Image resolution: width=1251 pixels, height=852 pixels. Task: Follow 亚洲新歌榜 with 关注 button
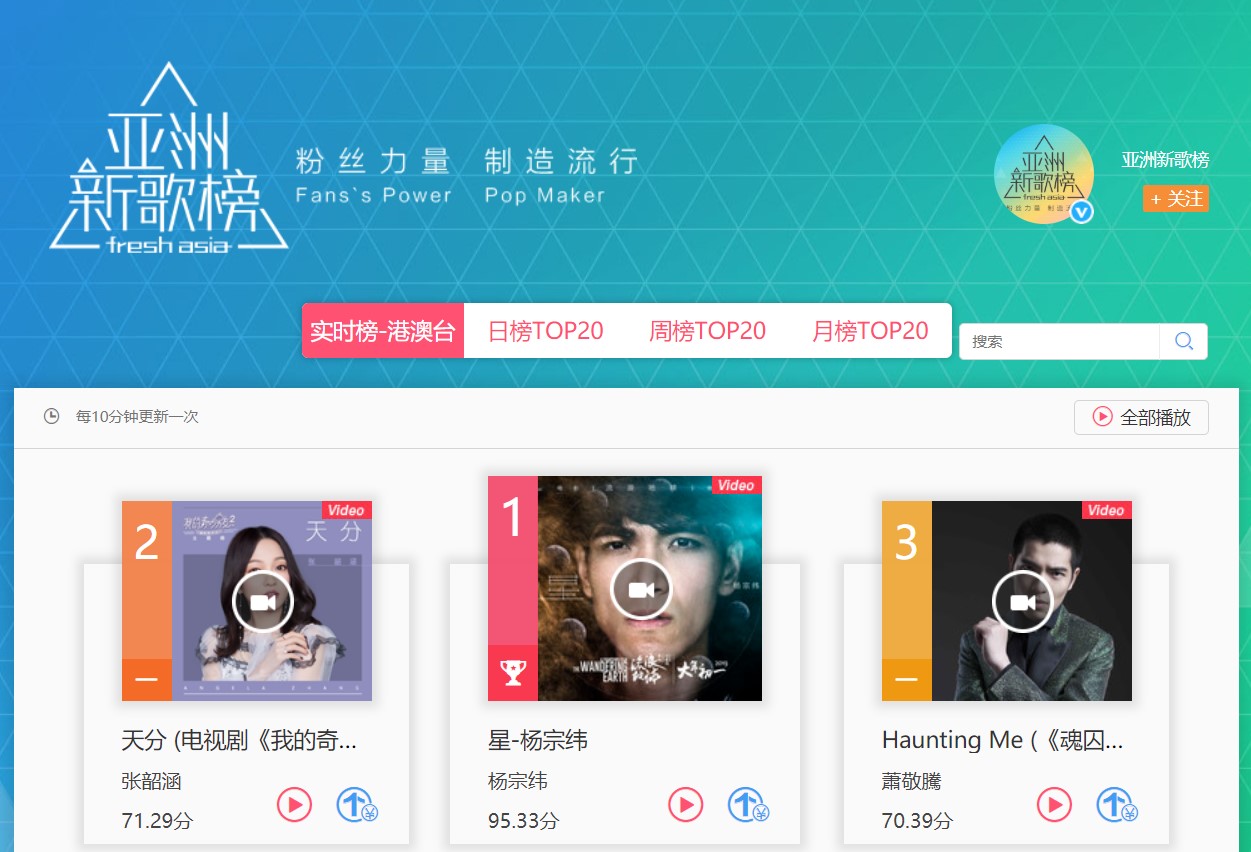pos(1176,199)
